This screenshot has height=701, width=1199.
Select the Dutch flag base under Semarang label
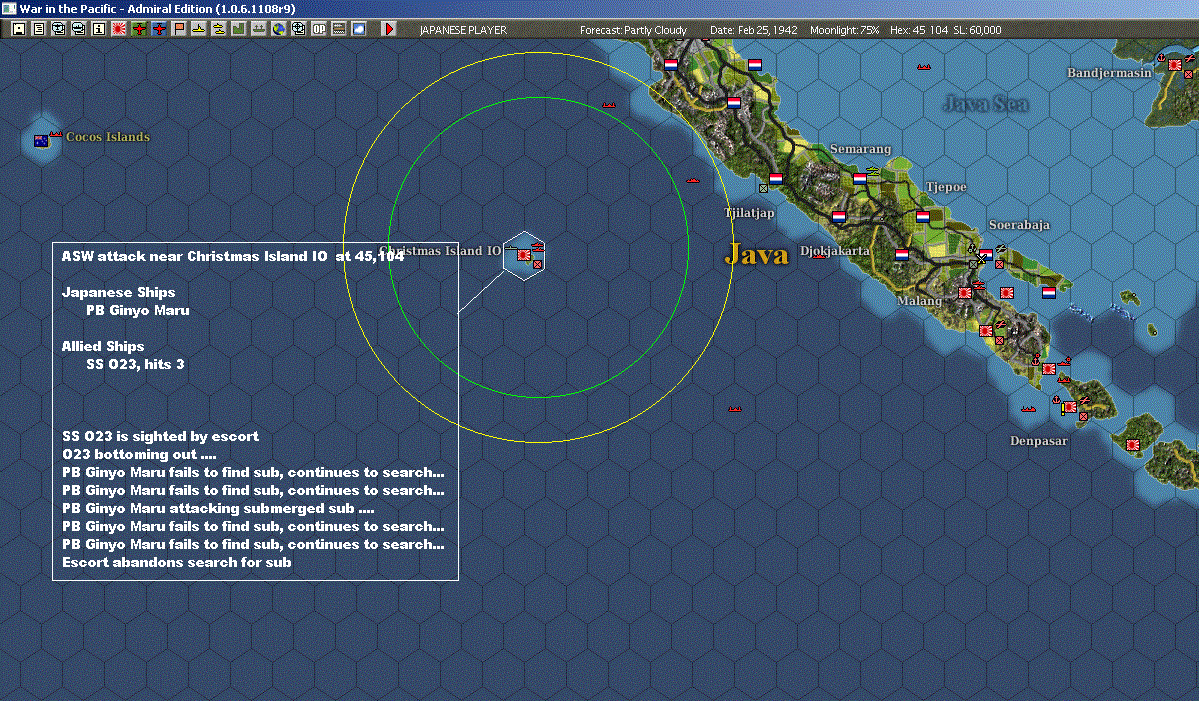pyautogui.click(x=859, y=179)
